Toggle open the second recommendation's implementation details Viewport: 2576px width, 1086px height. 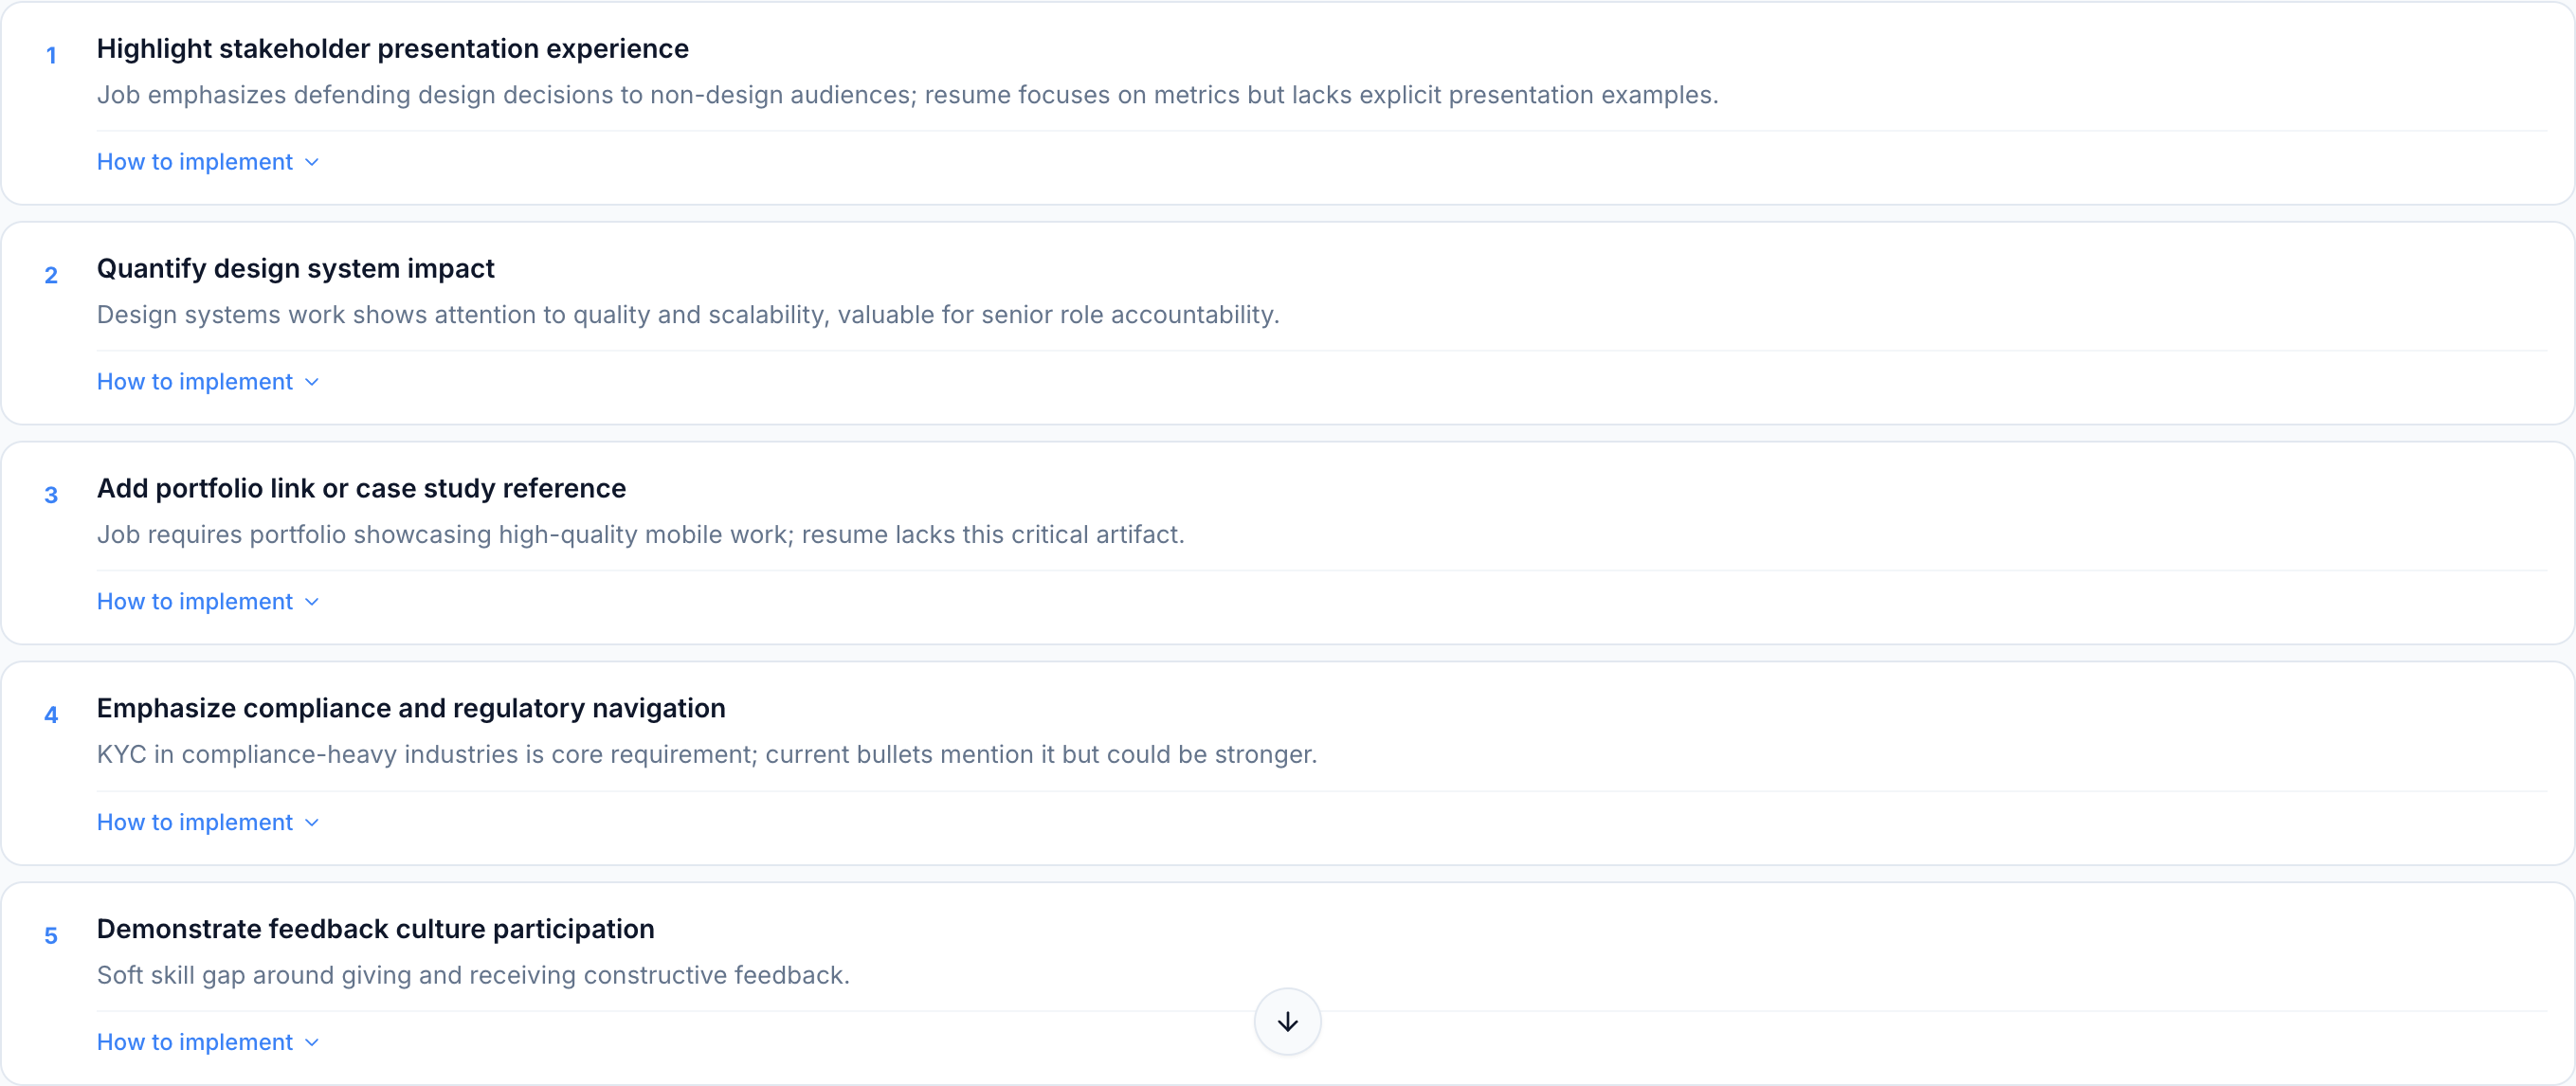pos(194,381)
